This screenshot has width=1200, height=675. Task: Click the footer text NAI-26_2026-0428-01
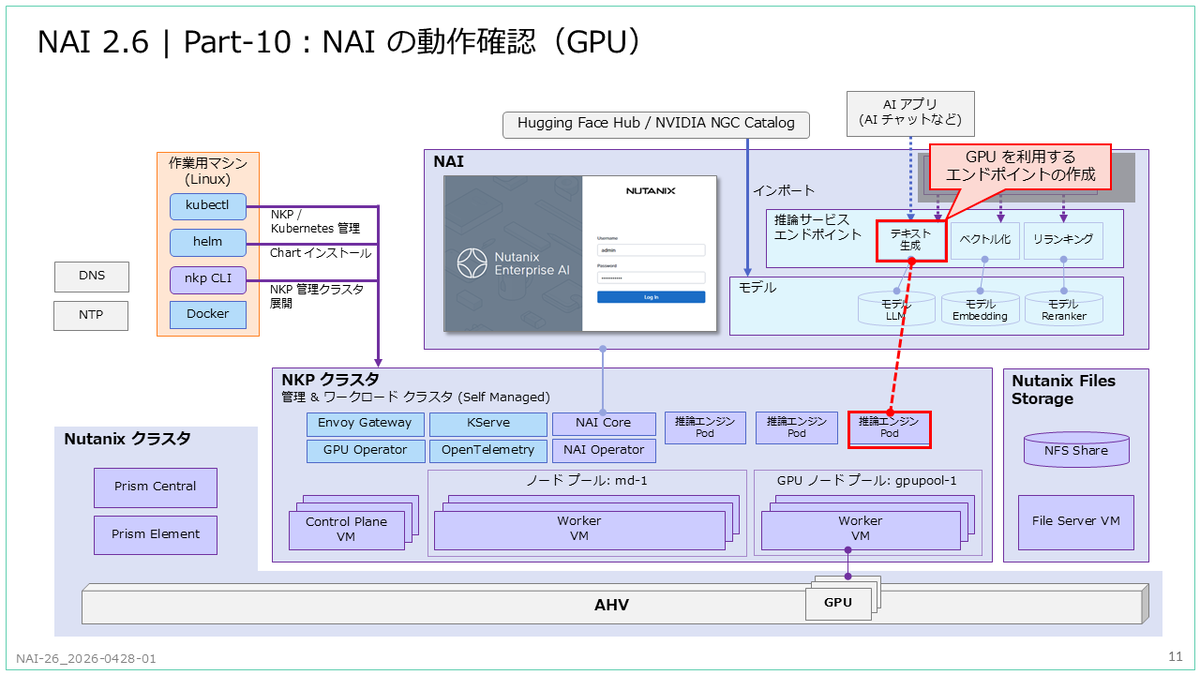click(86, 659)
